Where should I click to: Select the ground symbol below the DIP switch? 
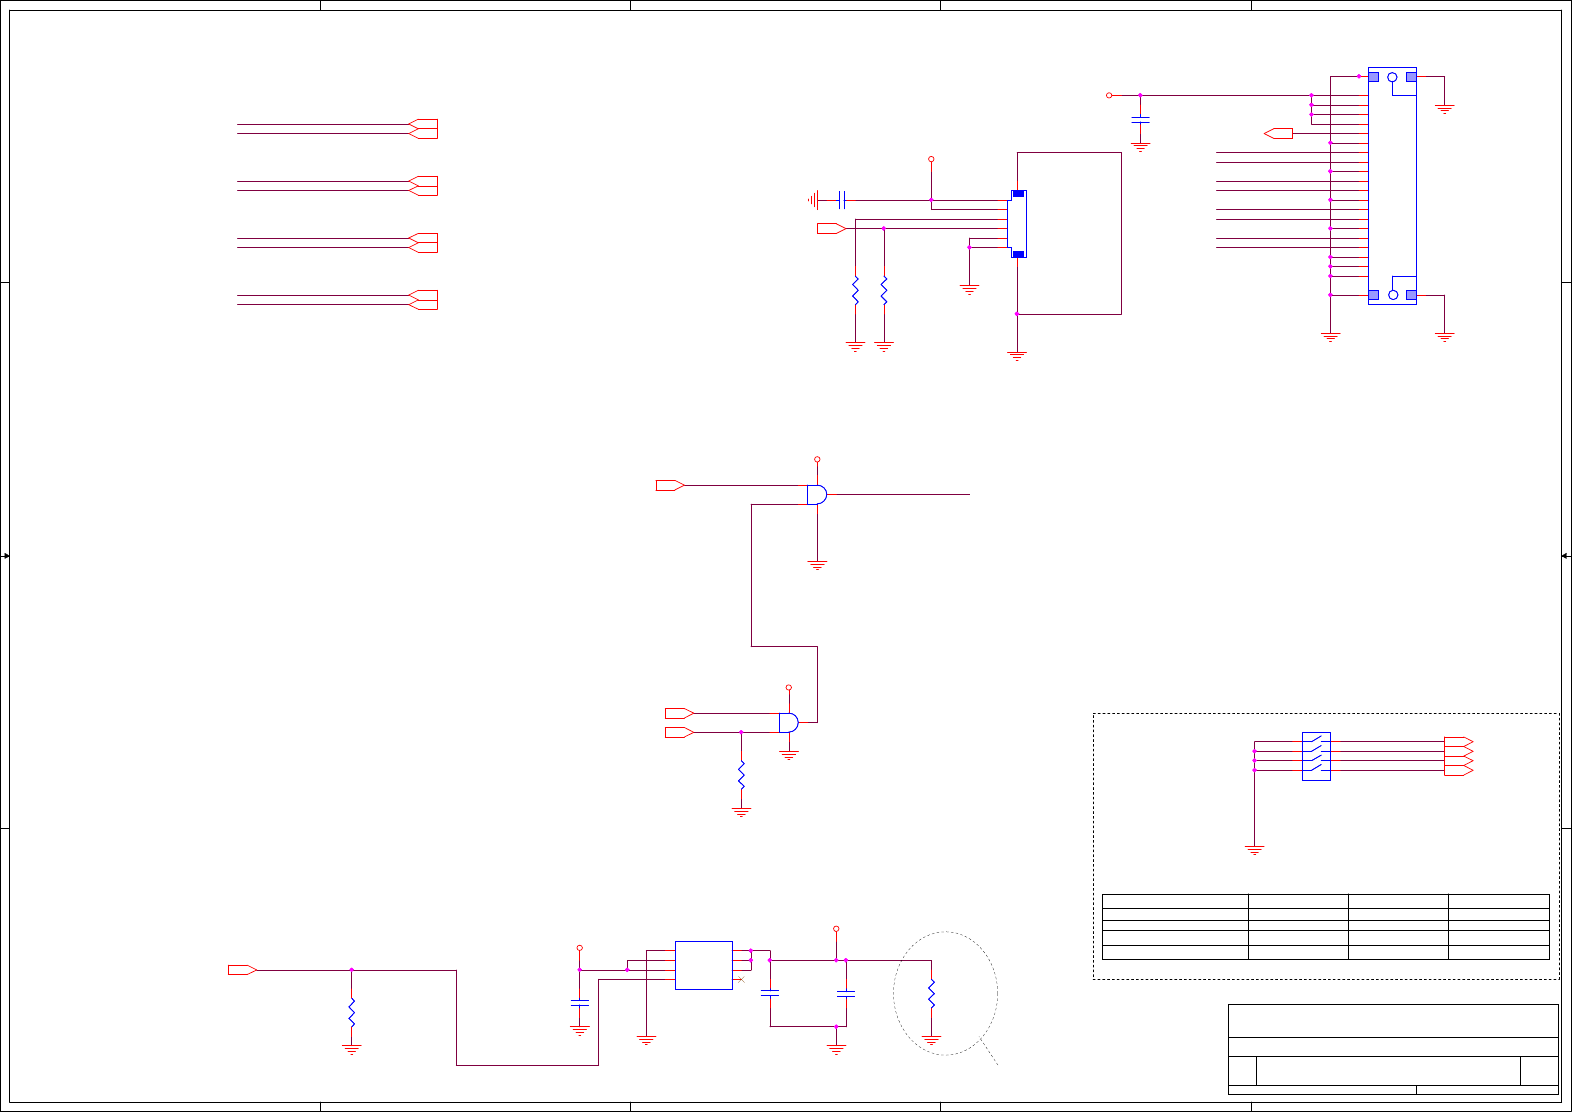coord(1254,850)
